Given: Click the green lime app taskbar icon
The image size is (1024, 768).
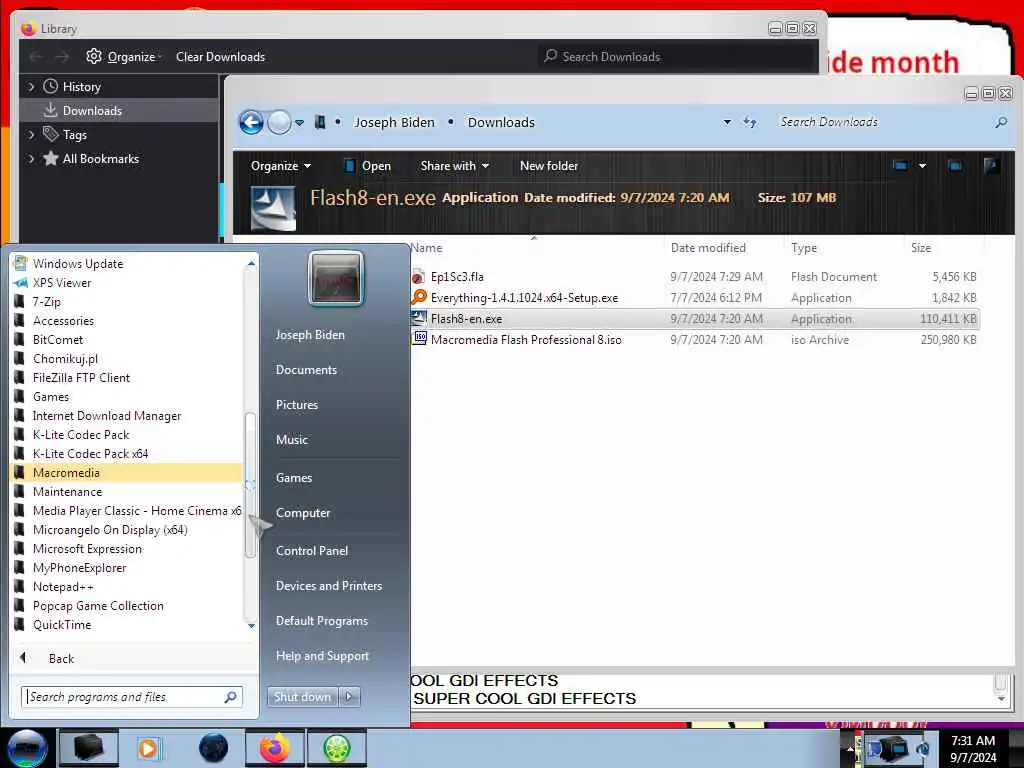Looking at the screenshot, I should point(336,748).
